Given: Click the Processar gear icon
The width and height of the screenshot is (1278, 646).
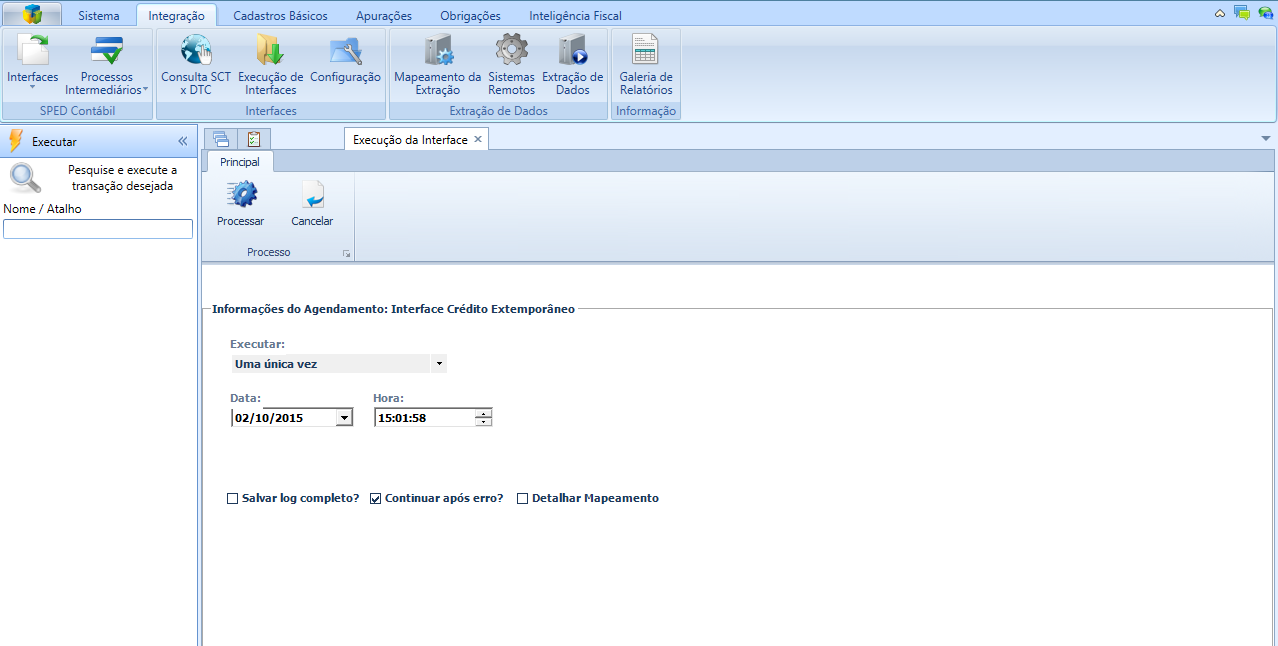Looking at the screenshot, I should click(x=241, y=194).
